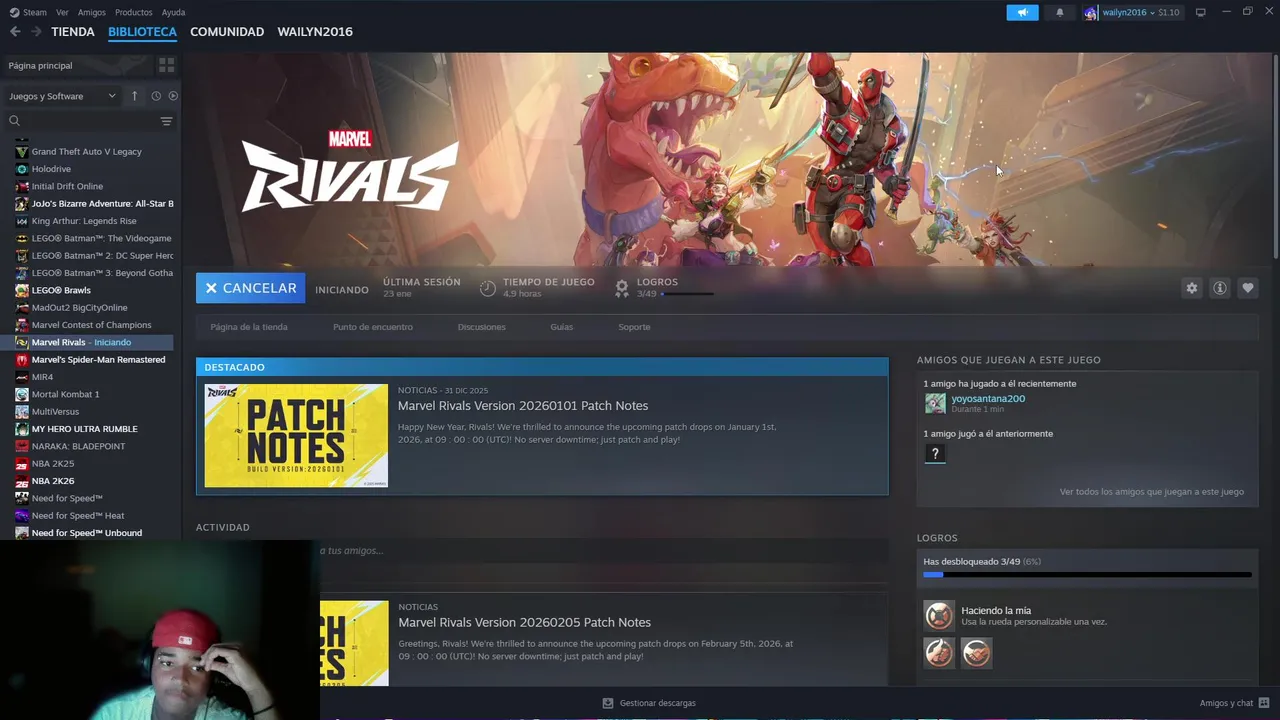The width and height of the screenshot is (1280, 720).
Task: Open Version 20260101 Patch Notes thumbnail
Action: (x=296, y=436)
